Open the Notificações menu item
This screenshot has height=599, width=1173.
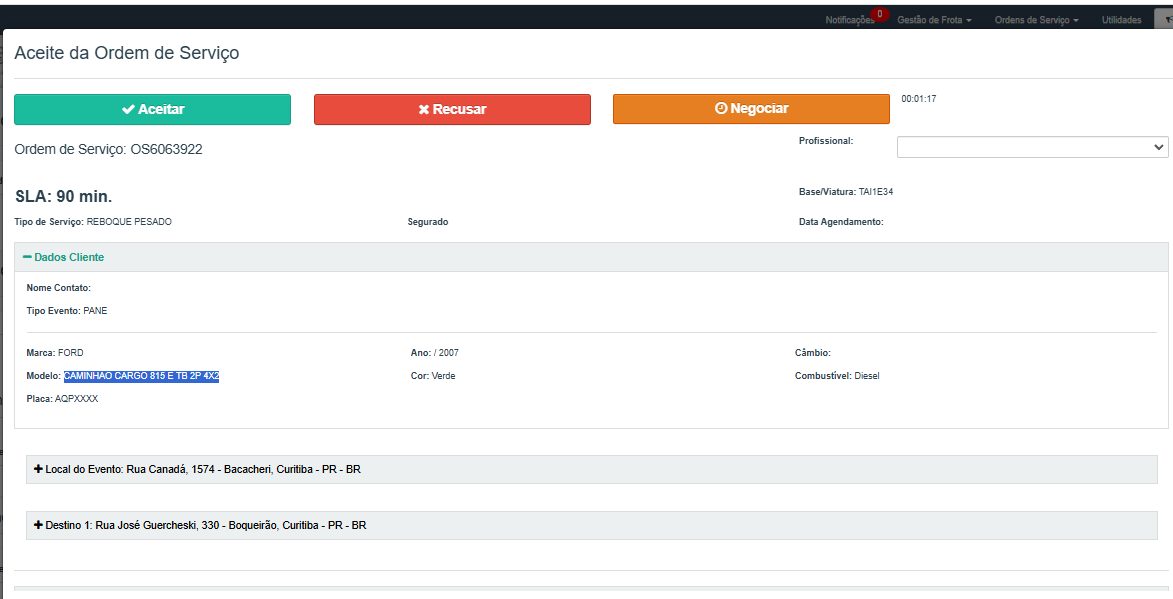850,20
